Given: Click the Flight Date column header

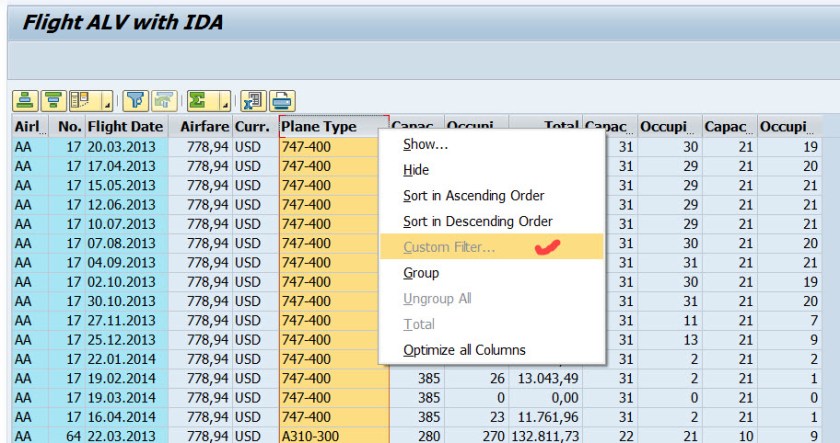Looking at the screenshot, I should (x=127, y=126).
